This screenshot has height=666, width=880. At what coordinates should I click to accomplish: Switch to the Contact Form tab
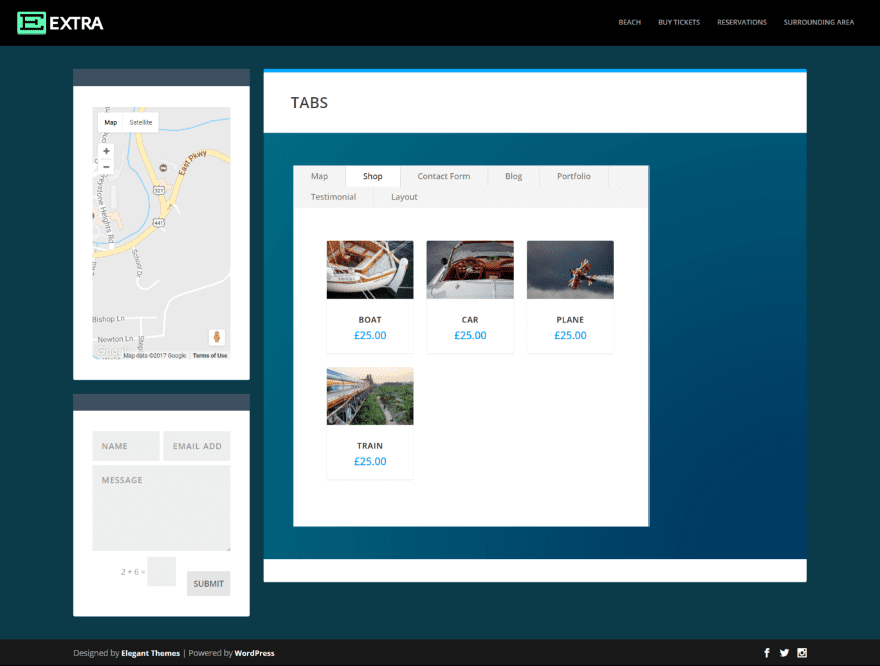[444, 176]
